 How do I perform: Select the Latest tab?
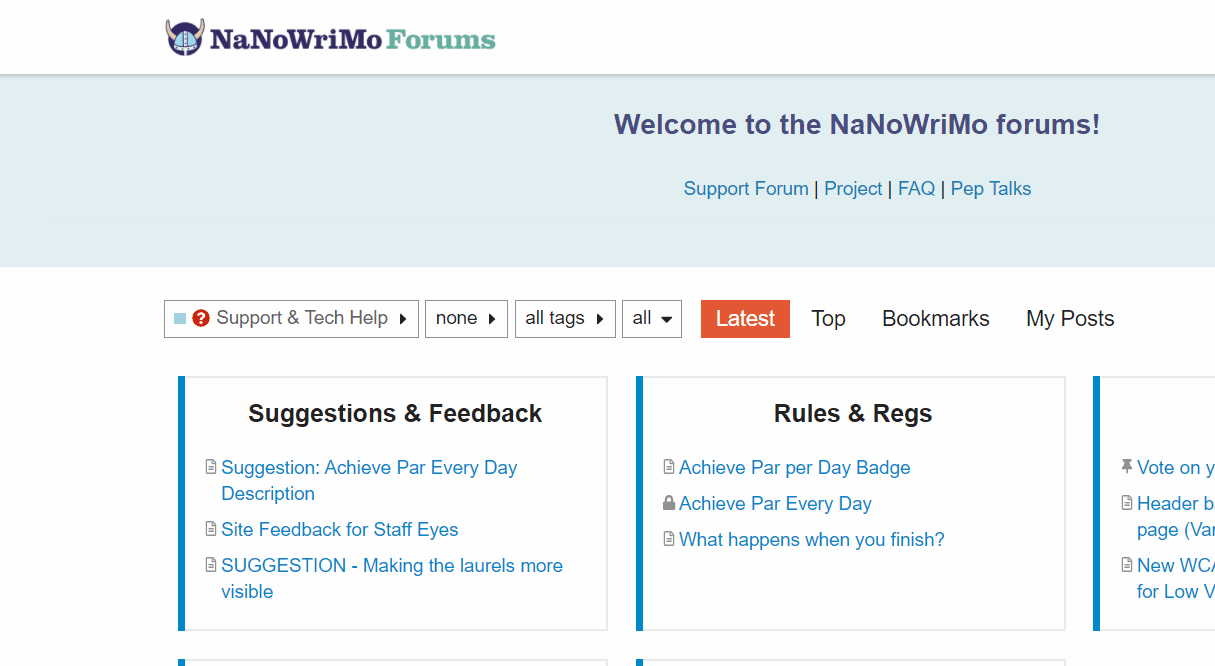pos(745,319)
